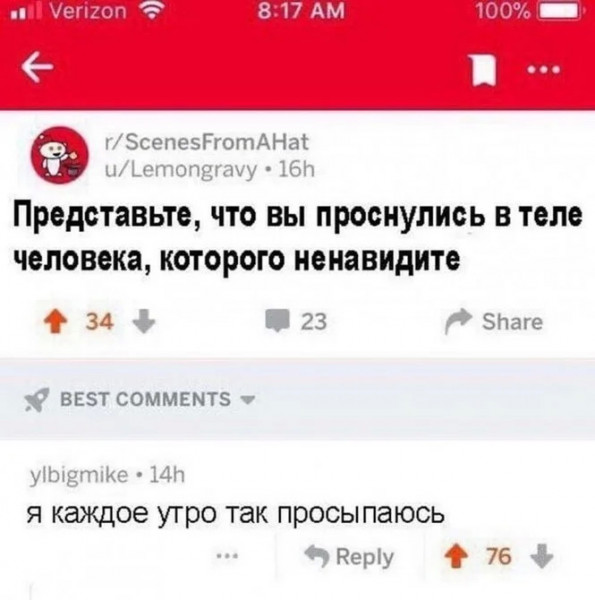Image resolution: width=595 pixels, height=600 pixels.
Task: Open the comment's three-dot options menu
Action: pyautogui.click(x=228, y=556)
